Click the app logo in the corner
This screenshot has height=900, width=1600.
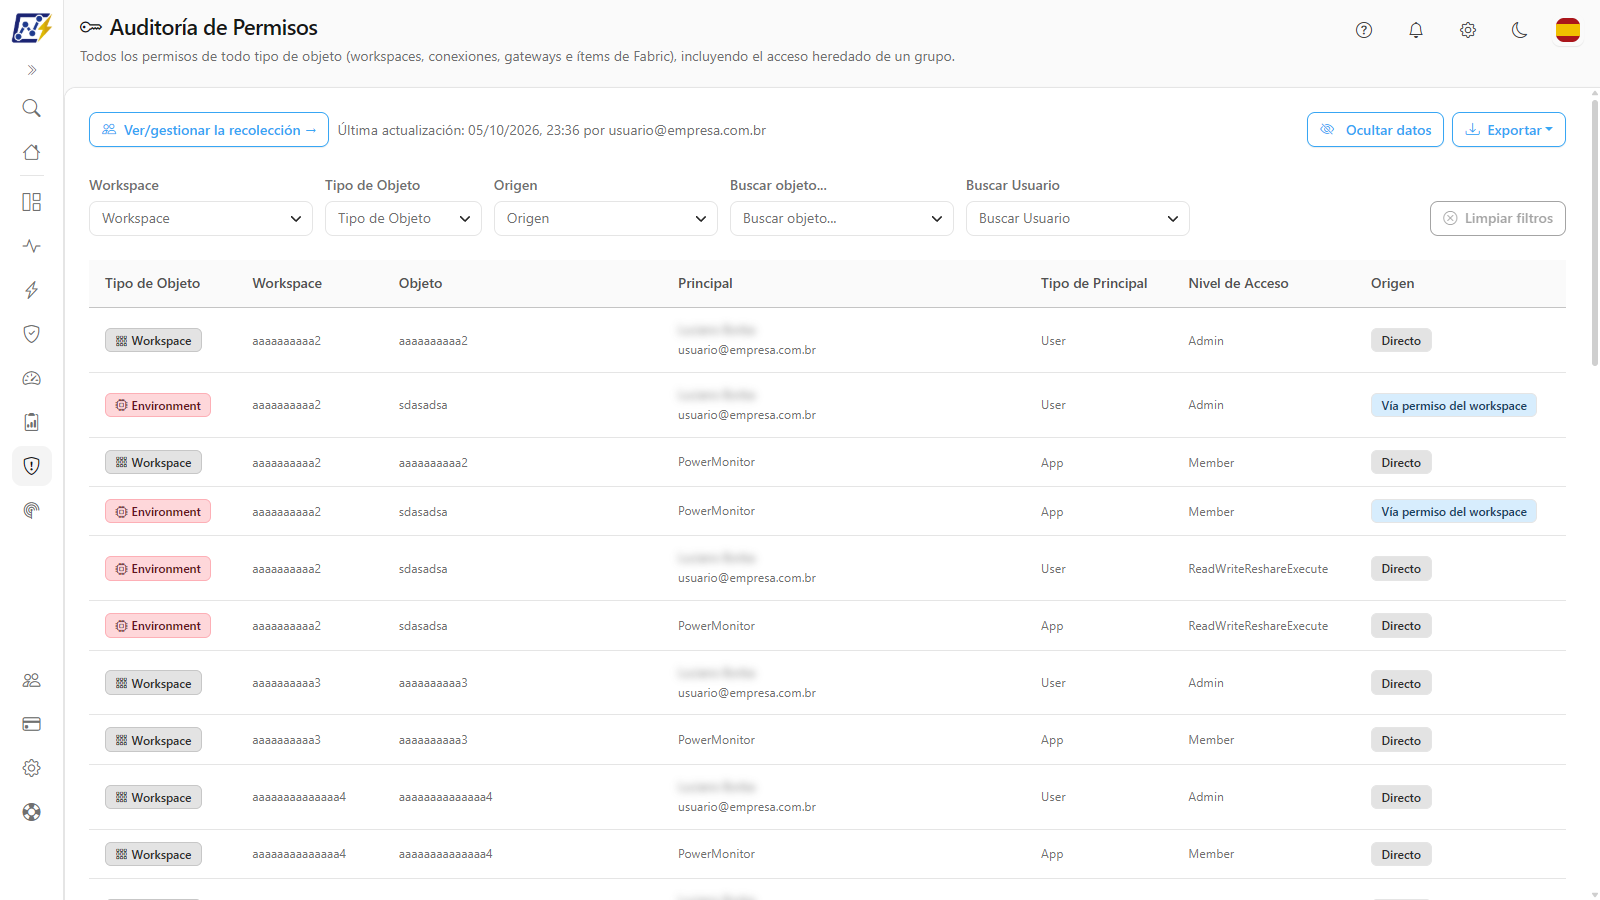click(32, 28)
